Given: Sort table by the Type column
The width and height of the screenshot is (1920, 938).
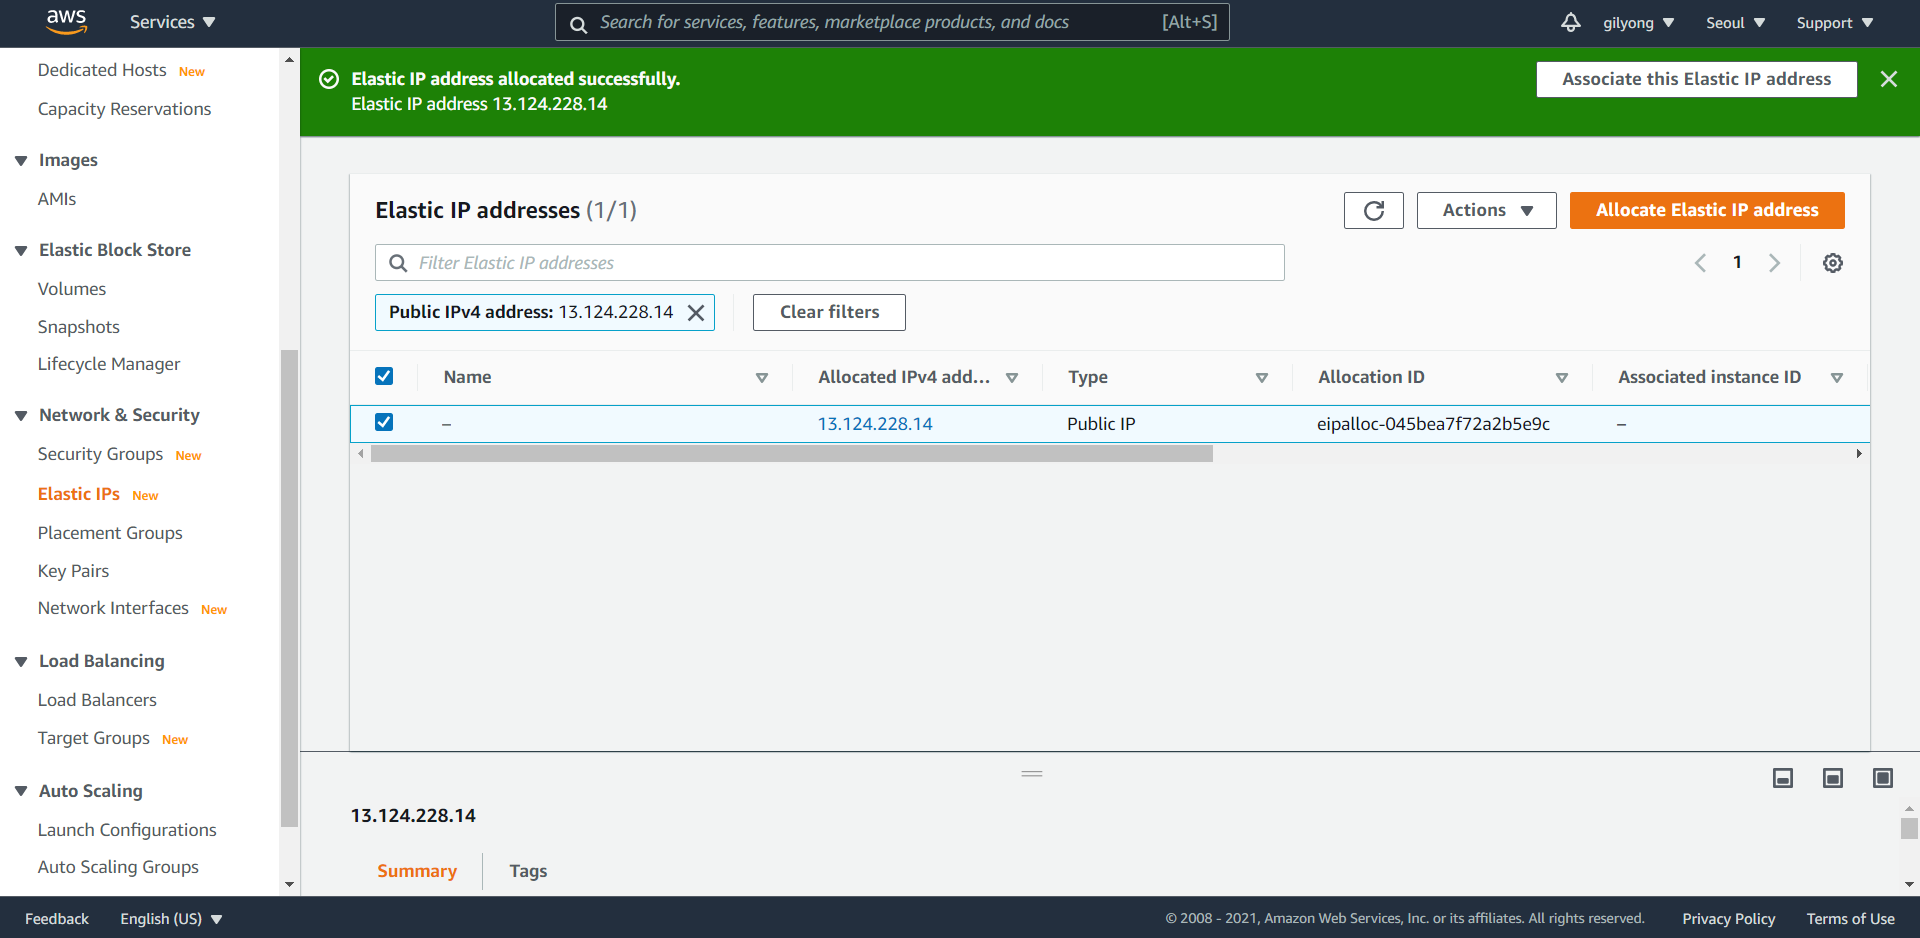Looking at the screenshot, I should click(x=1262, y=378).
